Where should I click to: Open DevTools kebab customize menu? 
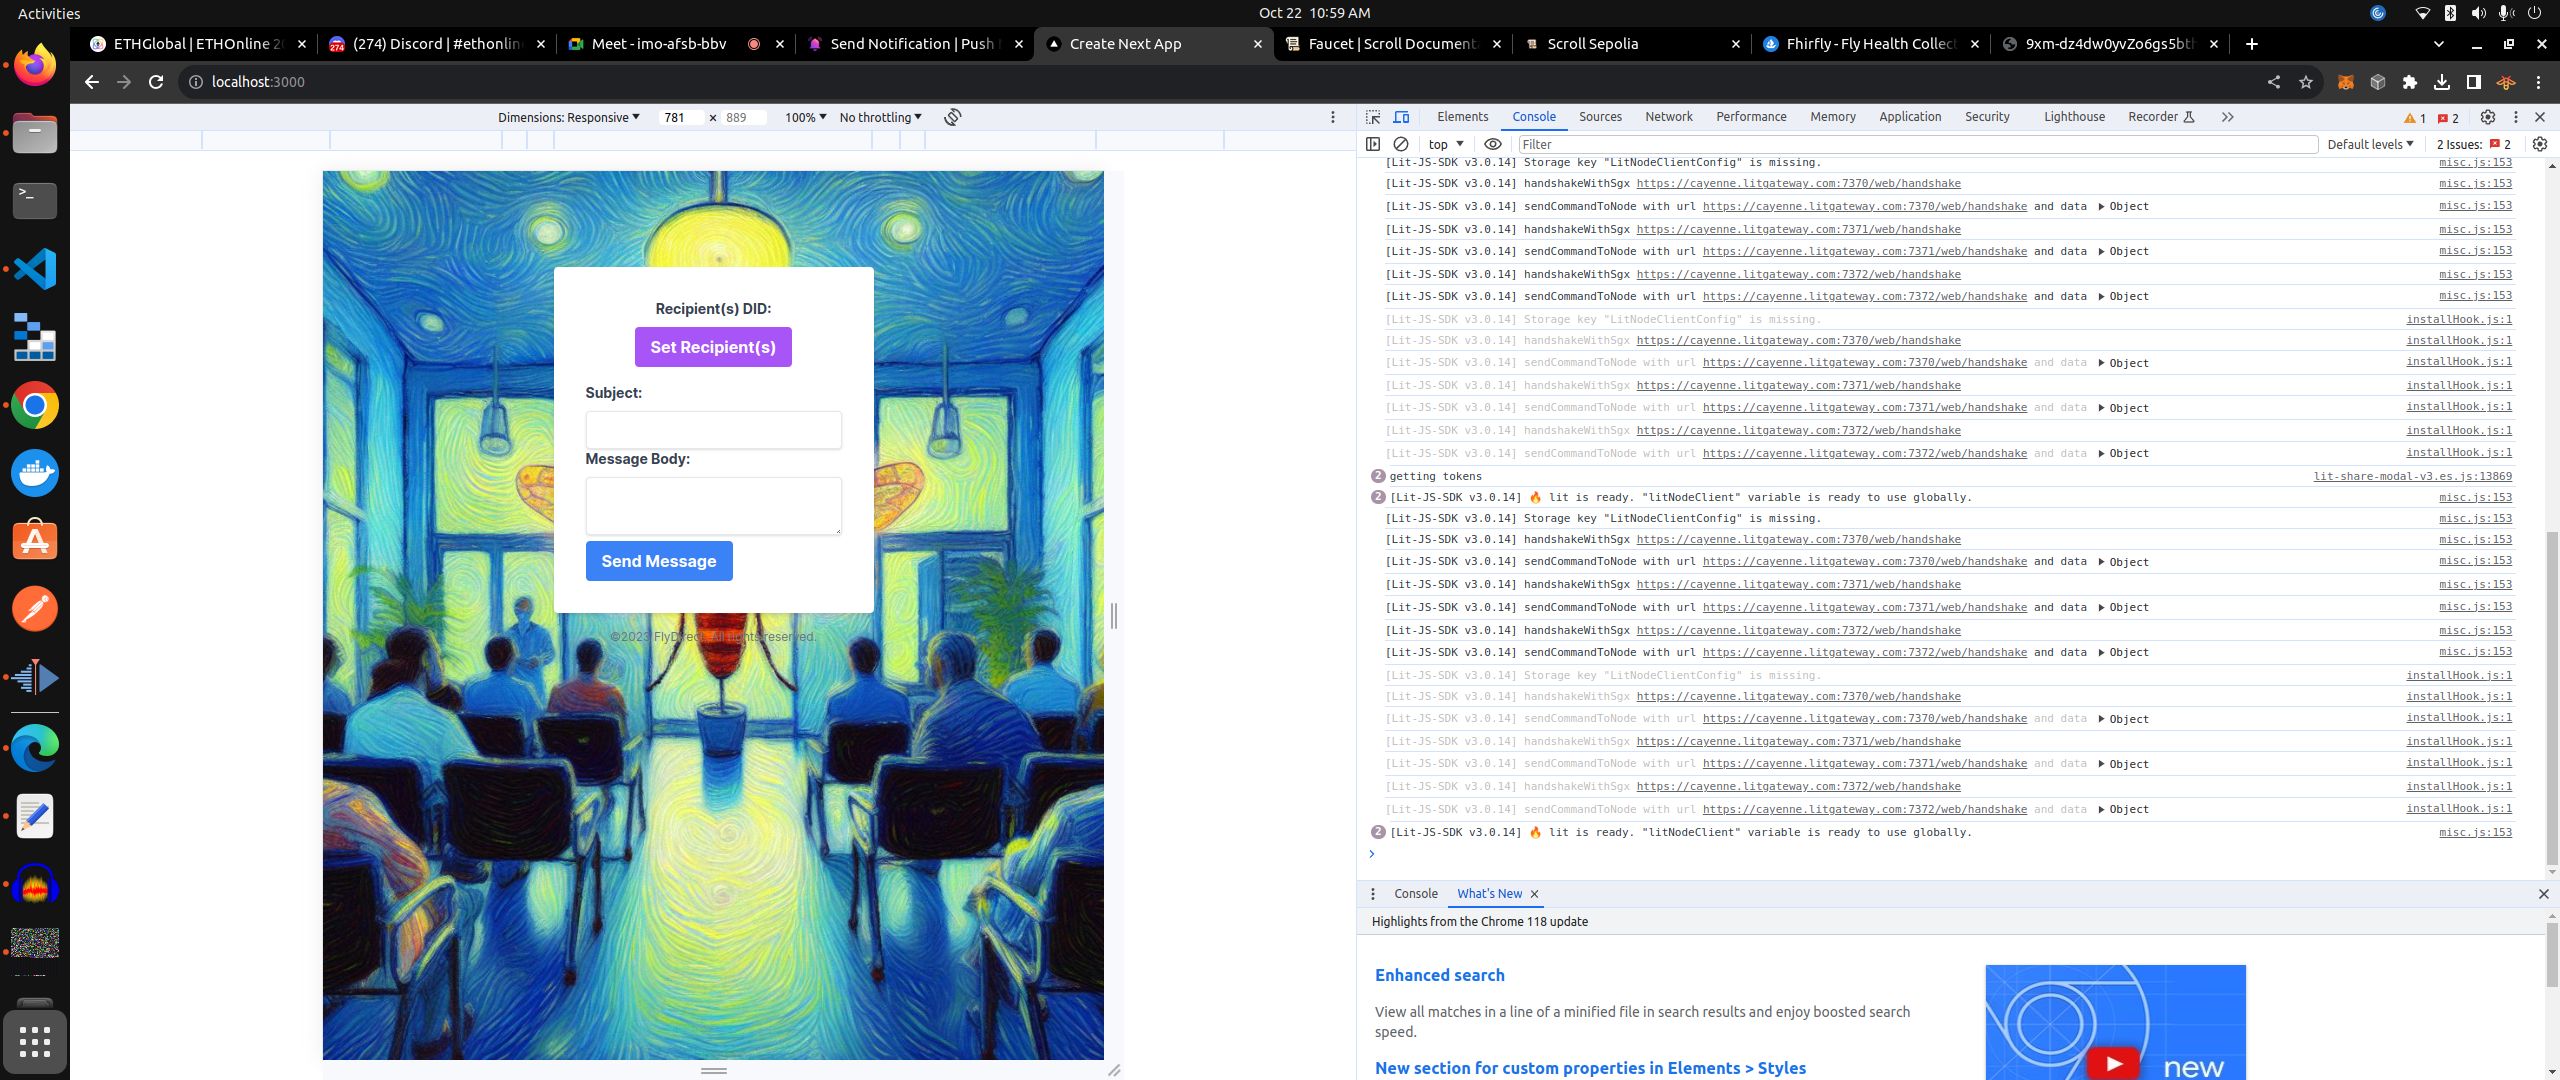coord(2516,117)
